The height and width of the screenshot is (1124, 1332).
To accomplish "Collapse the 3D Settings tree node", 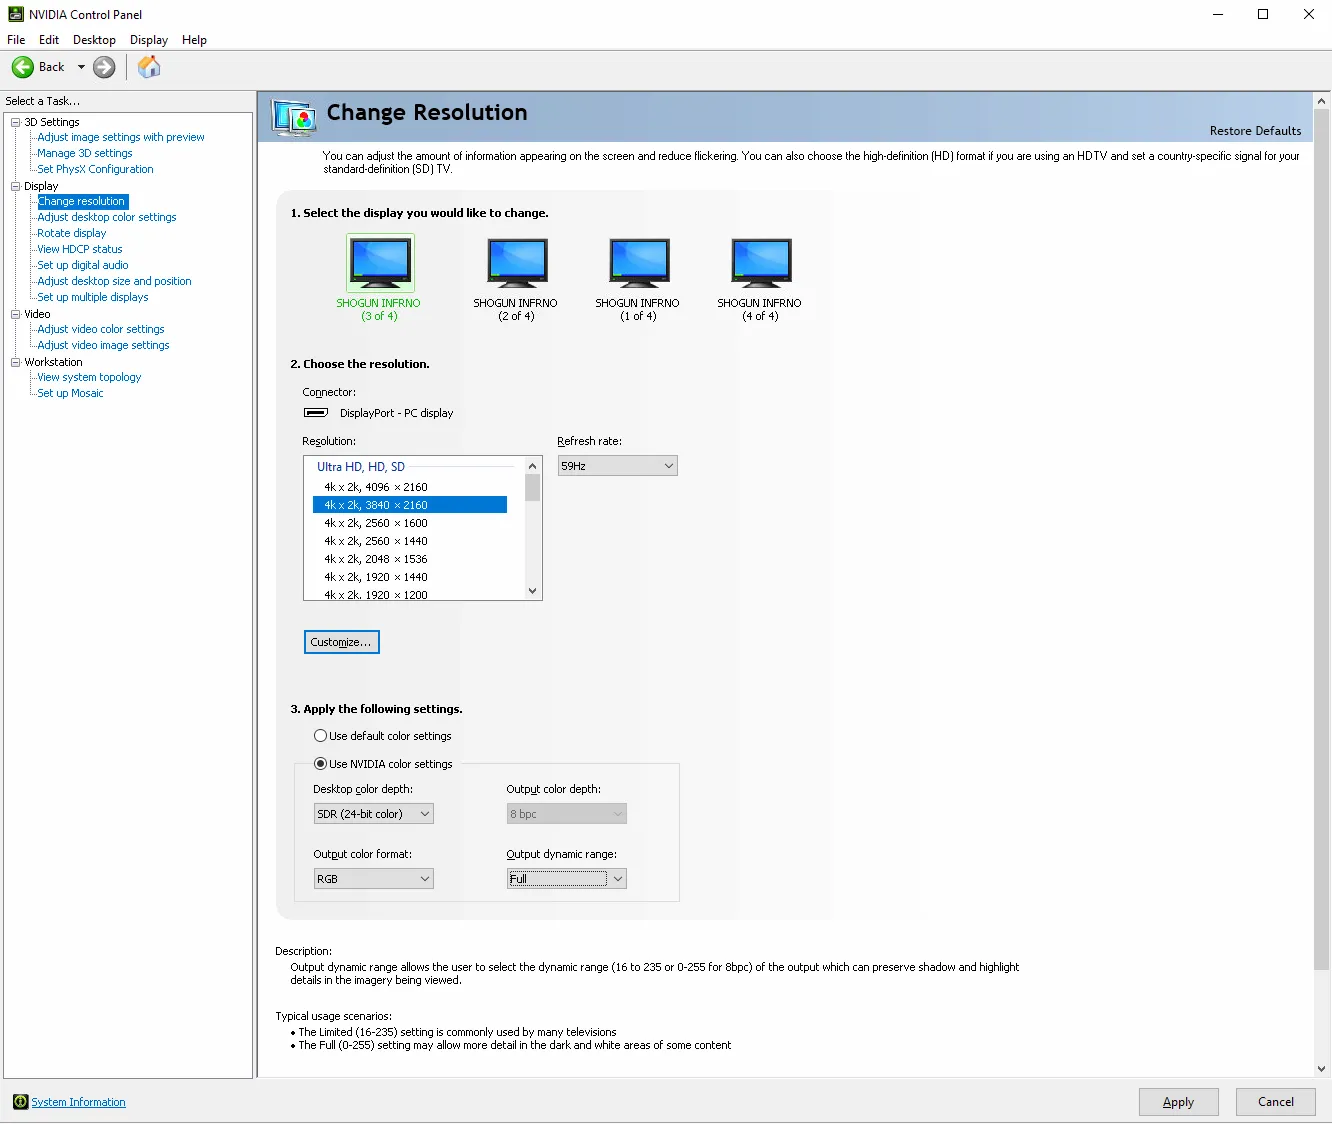I will click(x=16, y=122).
